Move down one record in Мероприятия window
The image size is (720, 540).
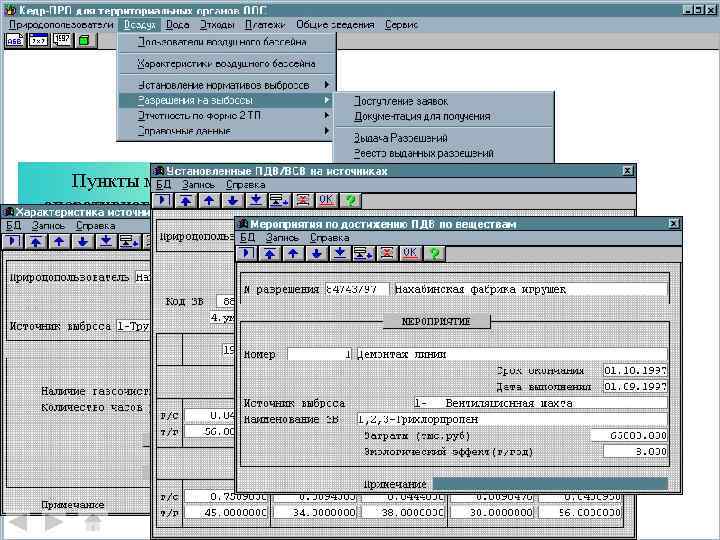click(x=317, y=253)
